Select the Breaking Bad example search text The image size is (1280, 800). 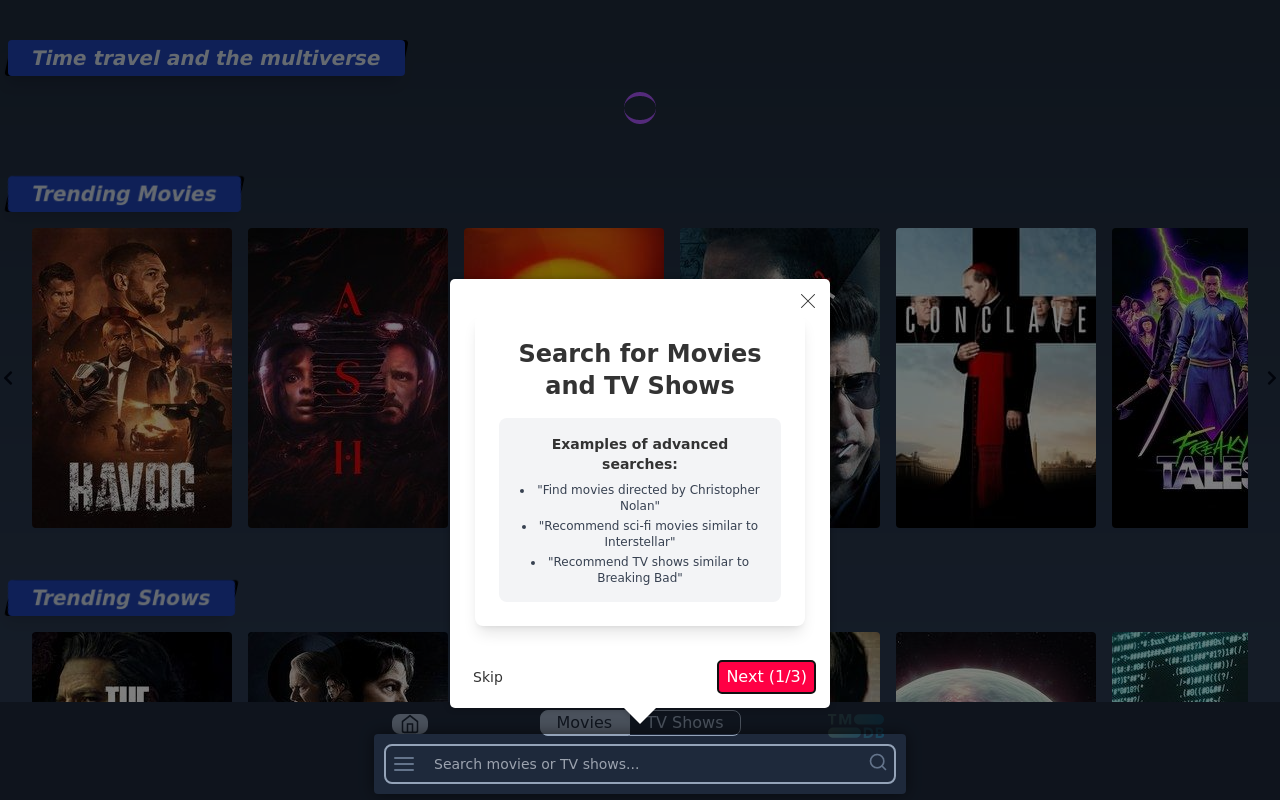point(648,570)
